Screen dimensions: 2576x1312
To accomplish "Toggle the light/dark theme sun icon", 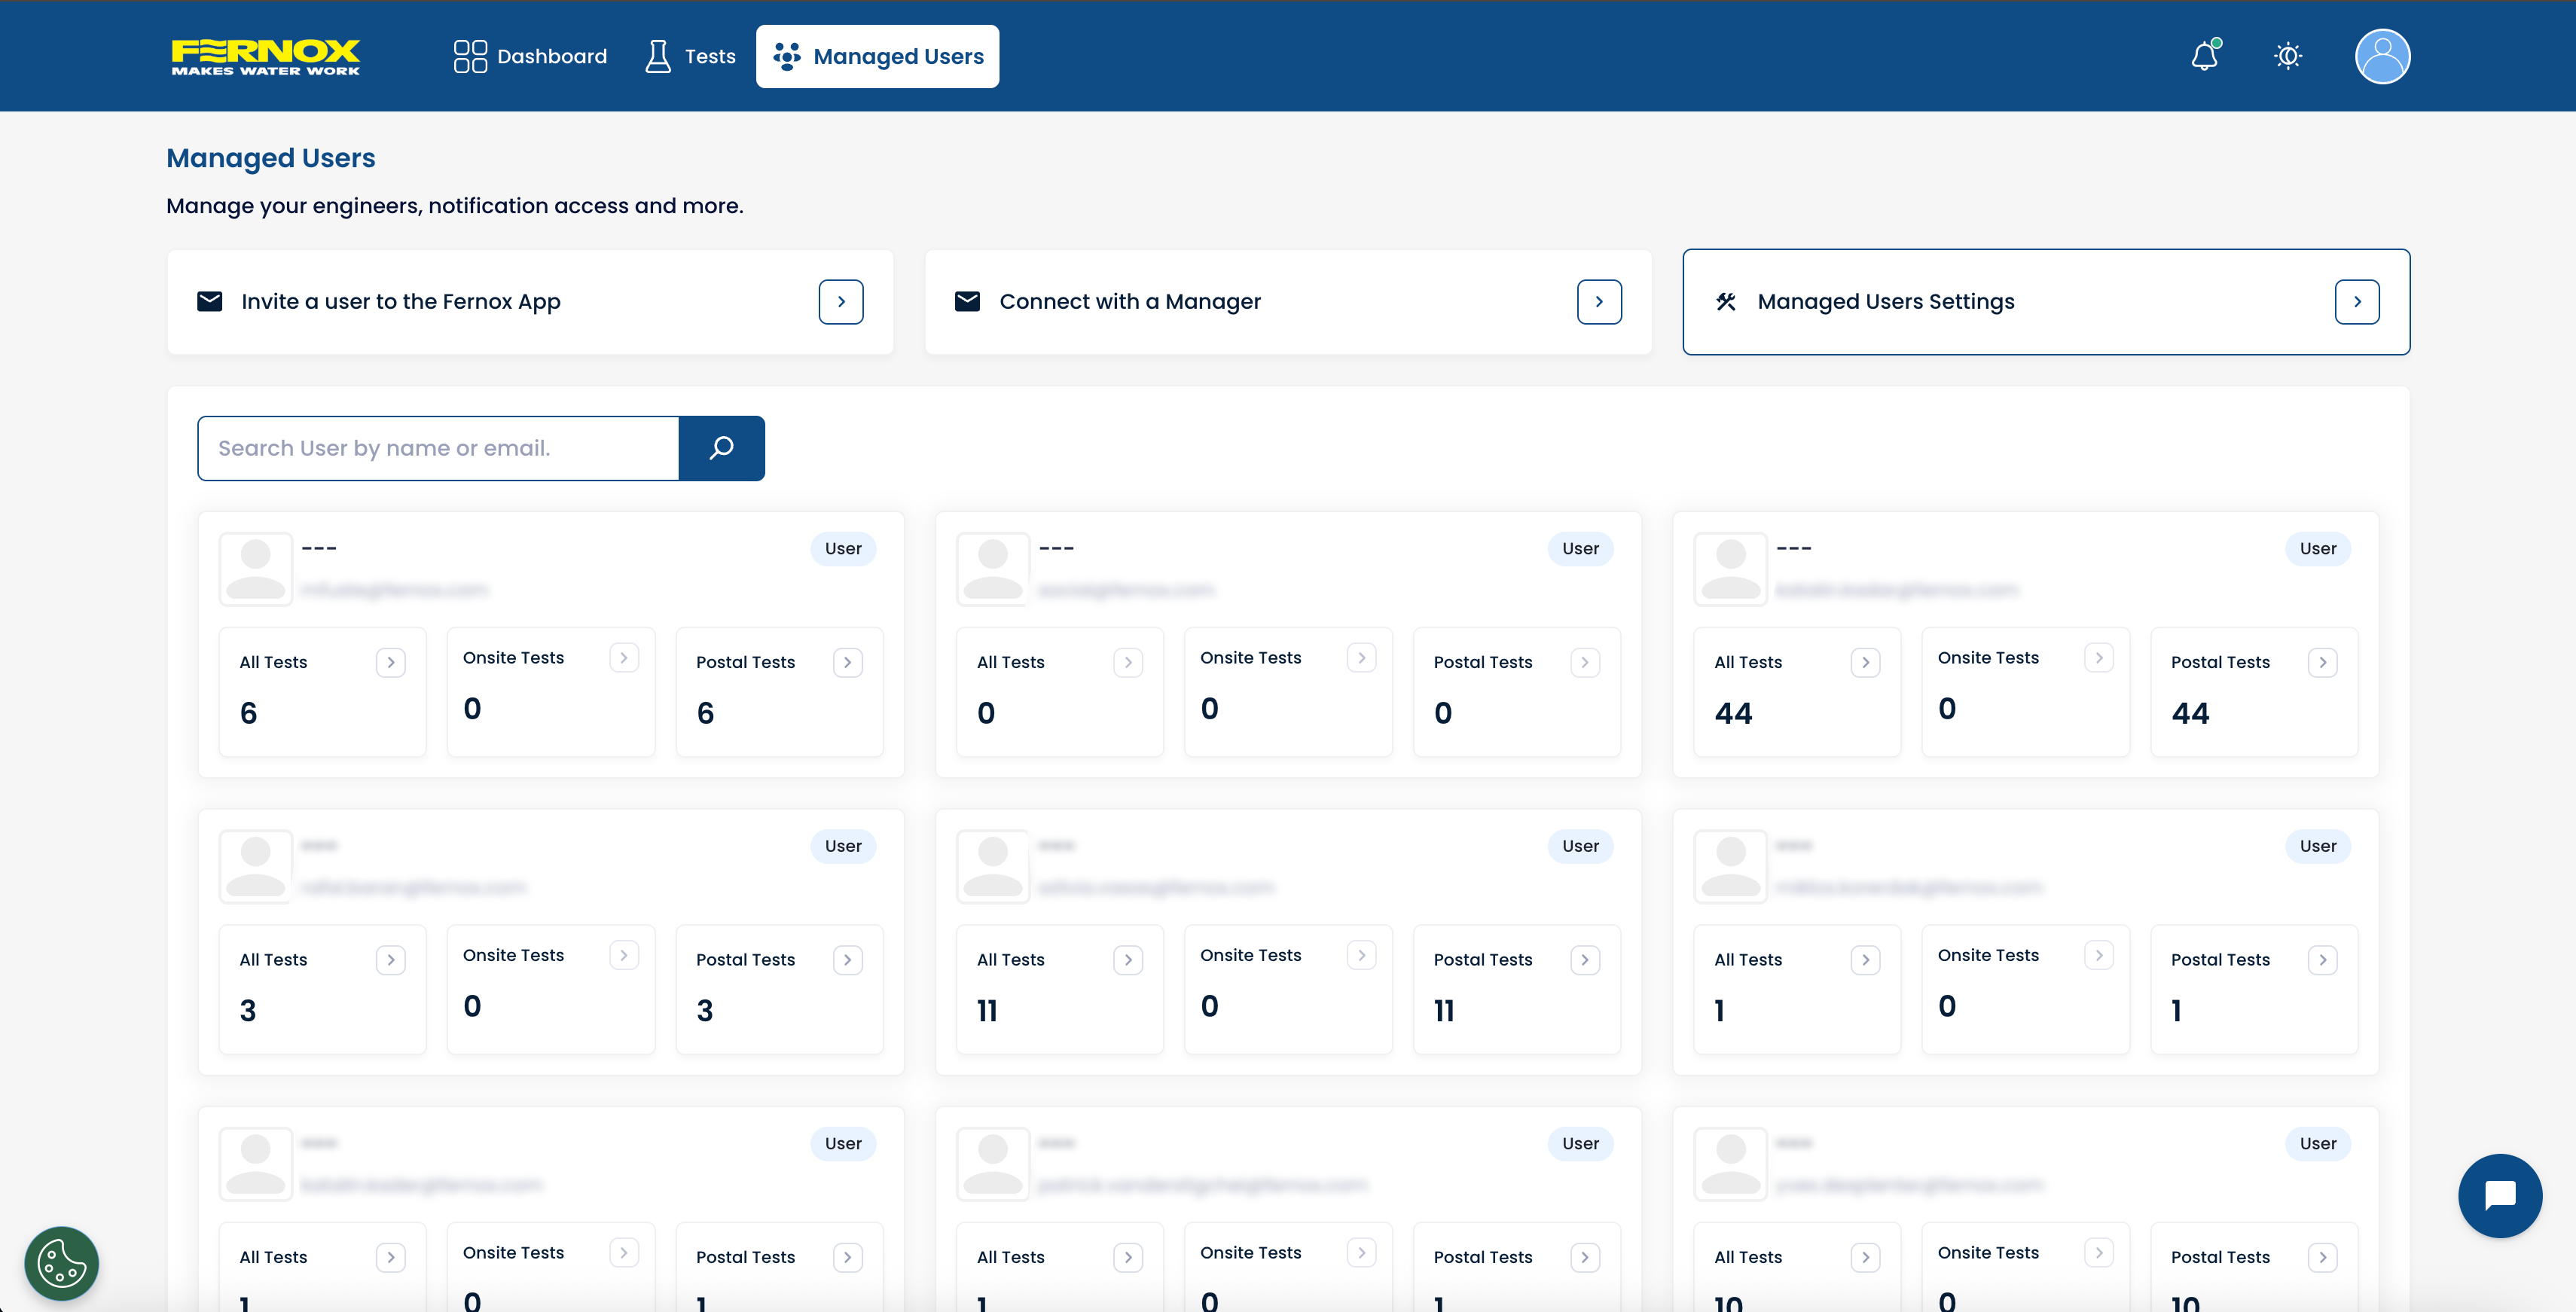I will tap(2287, 56).
